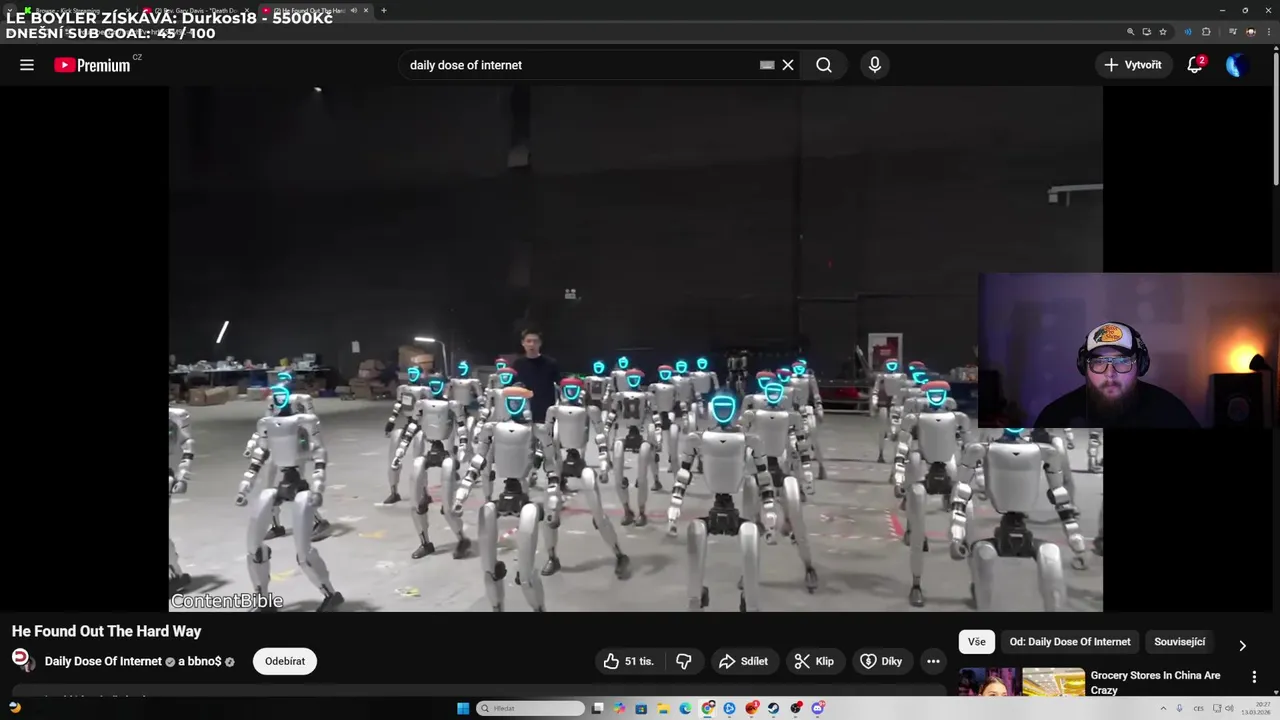Open Chrome profile avatar
Image resolution: width=1280 pixels, height=720 pixels.
1251,32
